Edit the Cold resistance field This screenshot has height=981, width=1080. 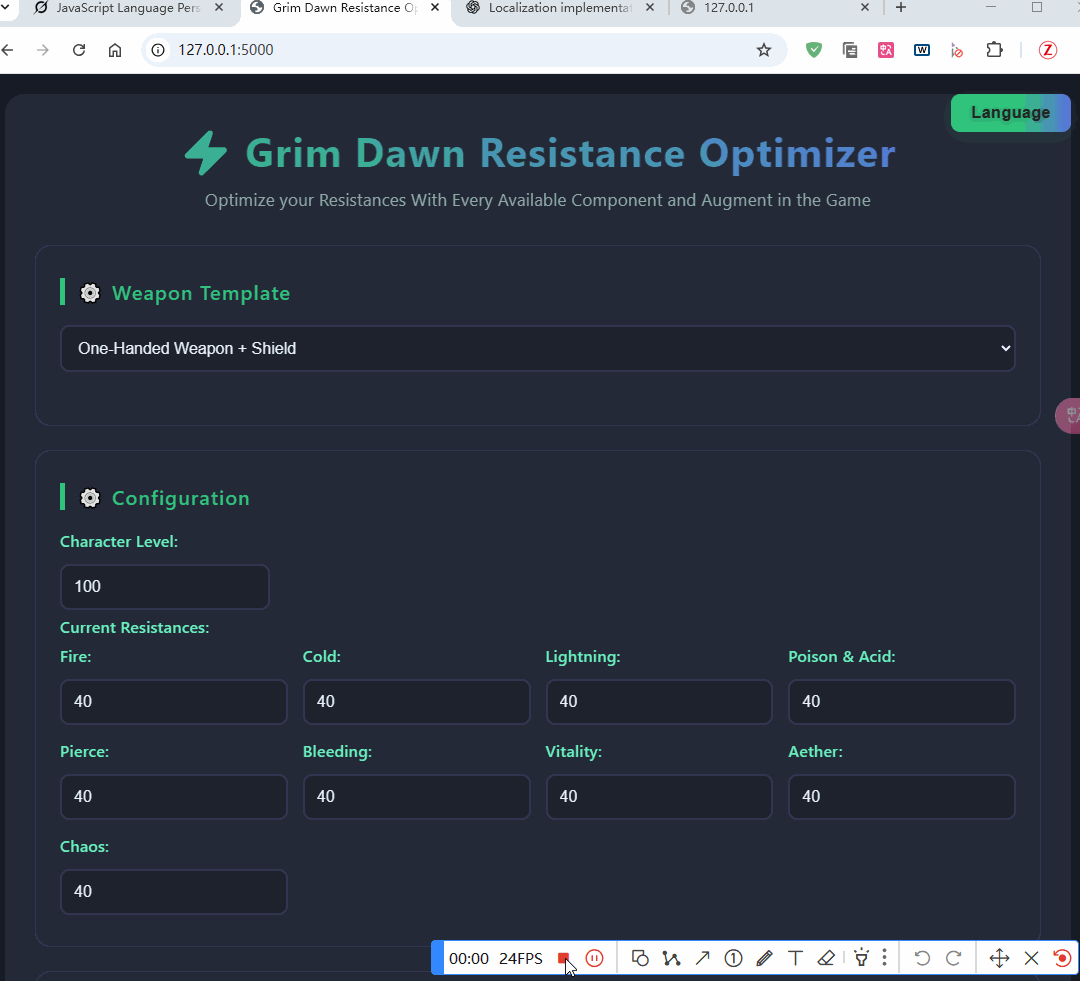pyautogui.click(x=417, y=702)
